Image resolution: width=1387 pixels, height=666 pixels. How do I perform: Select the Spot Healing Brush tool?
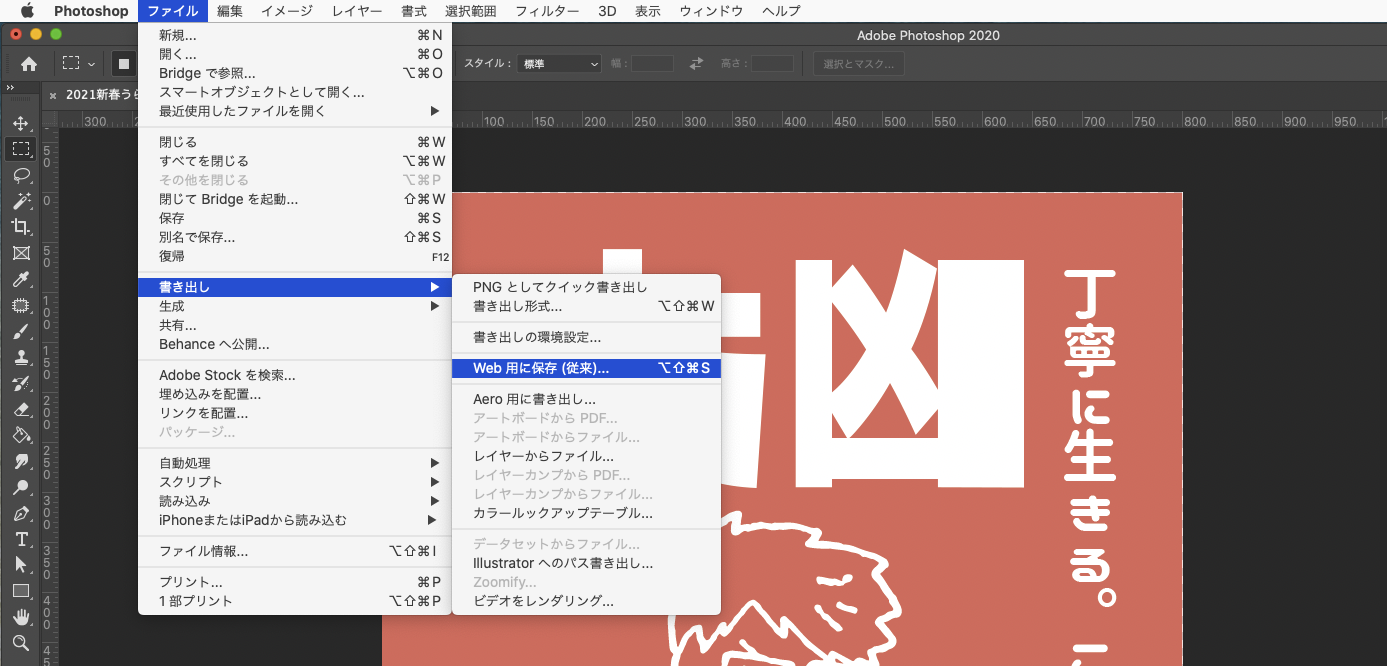[x=21, y=305]
